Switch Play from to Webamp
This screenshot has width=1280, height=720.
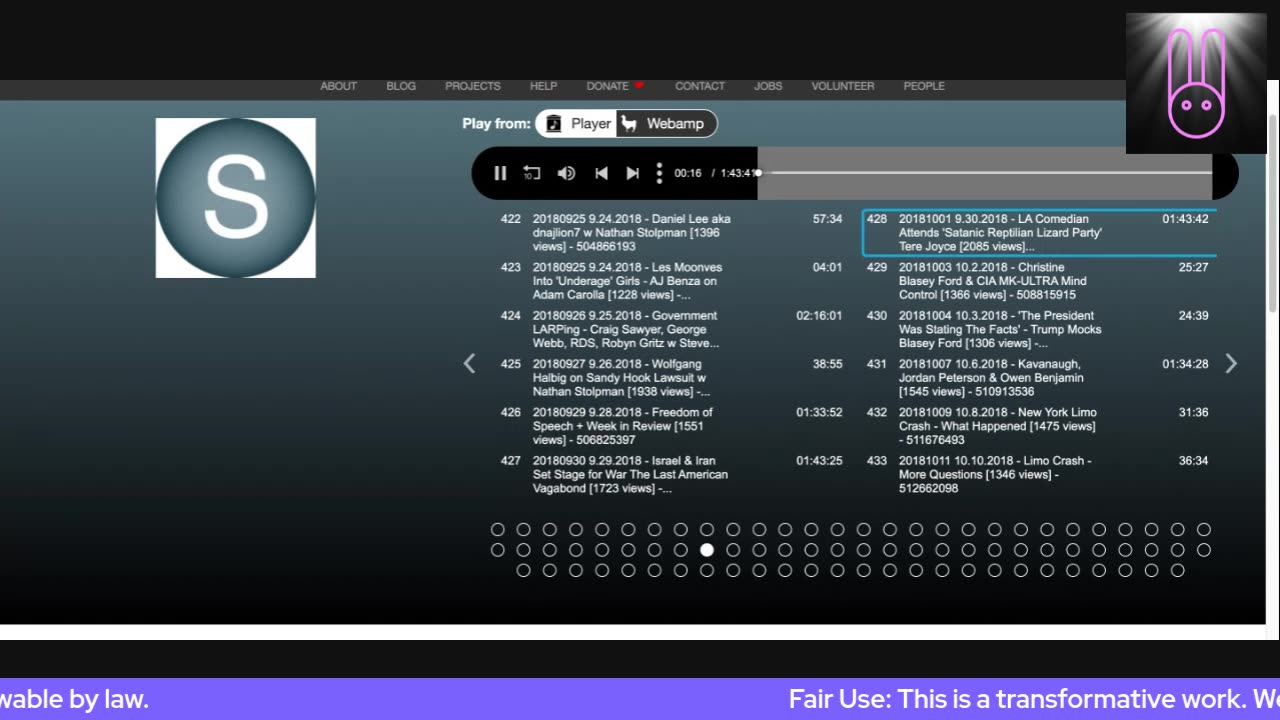pos(666,124)
